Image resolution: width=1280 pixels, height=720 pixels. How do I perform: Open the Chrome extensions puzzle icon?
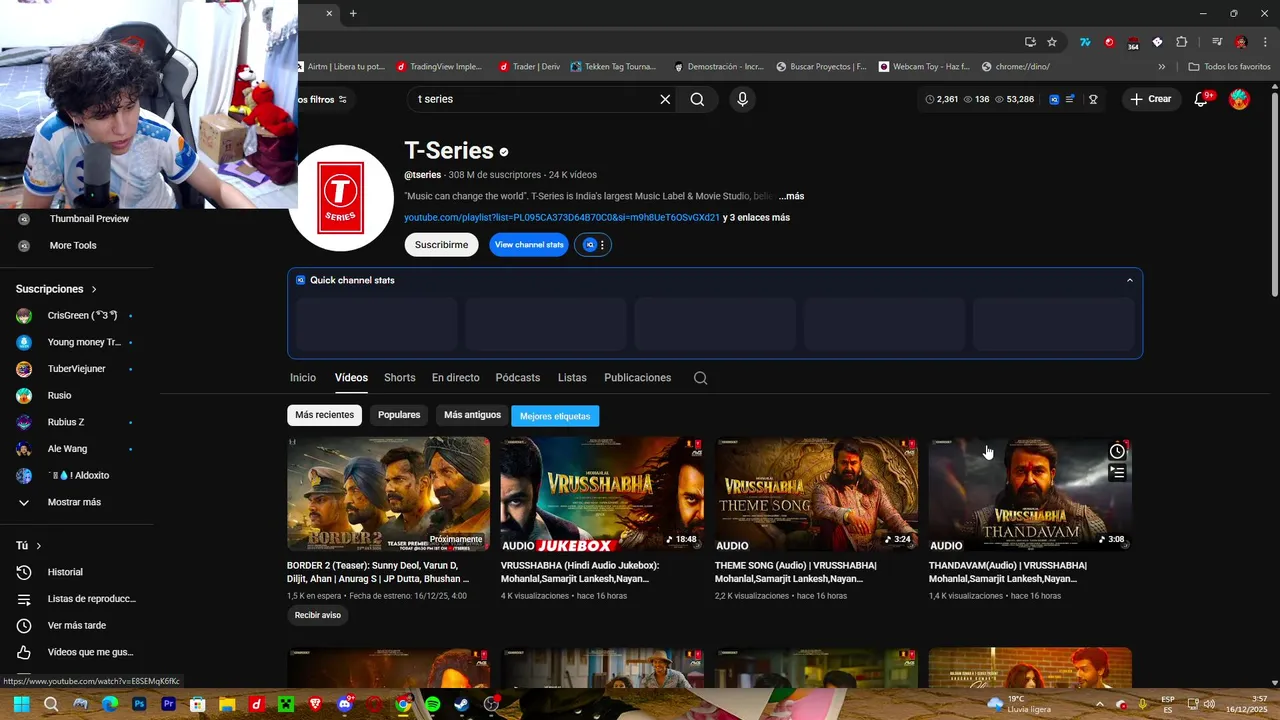click(x=1182, y=42)
